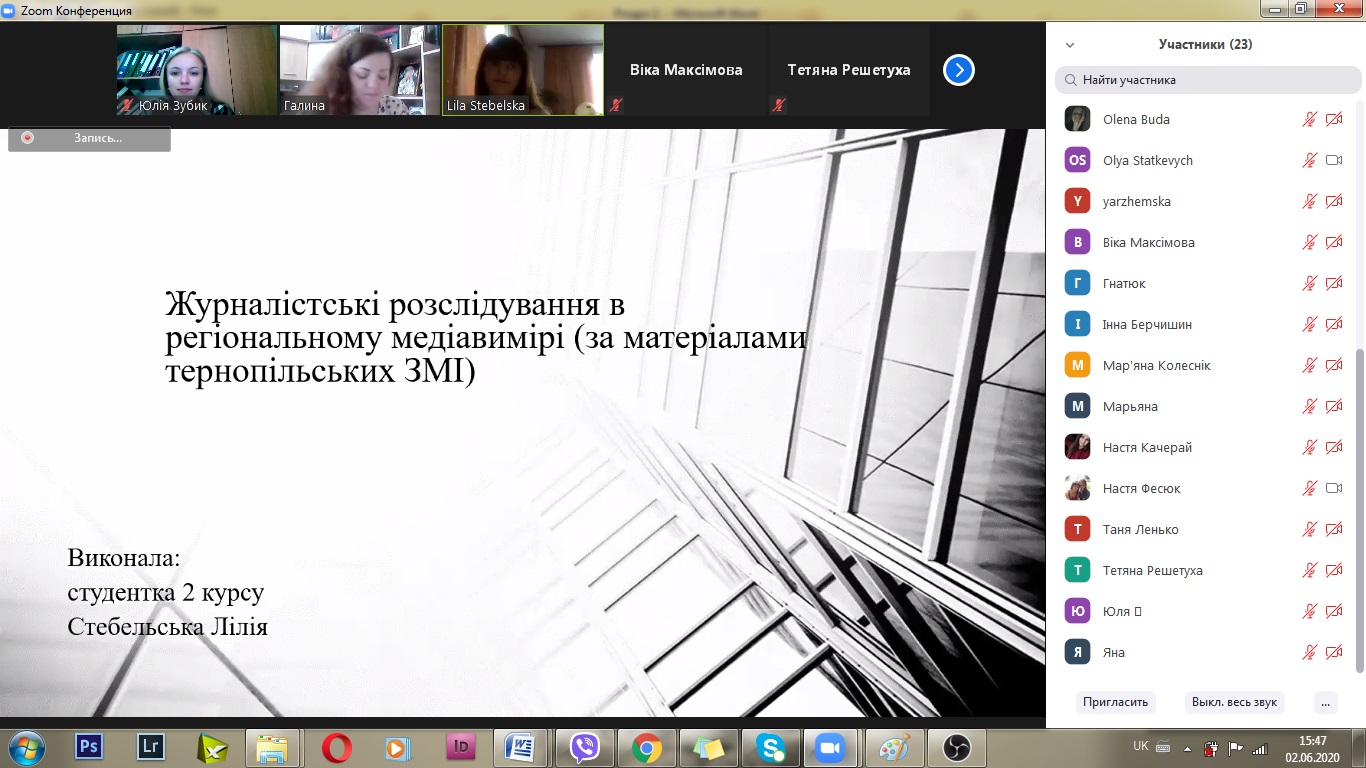1366x768 pixels.
Task: Click the camera icon next to Olya Statkevych
Action: 1333,160
